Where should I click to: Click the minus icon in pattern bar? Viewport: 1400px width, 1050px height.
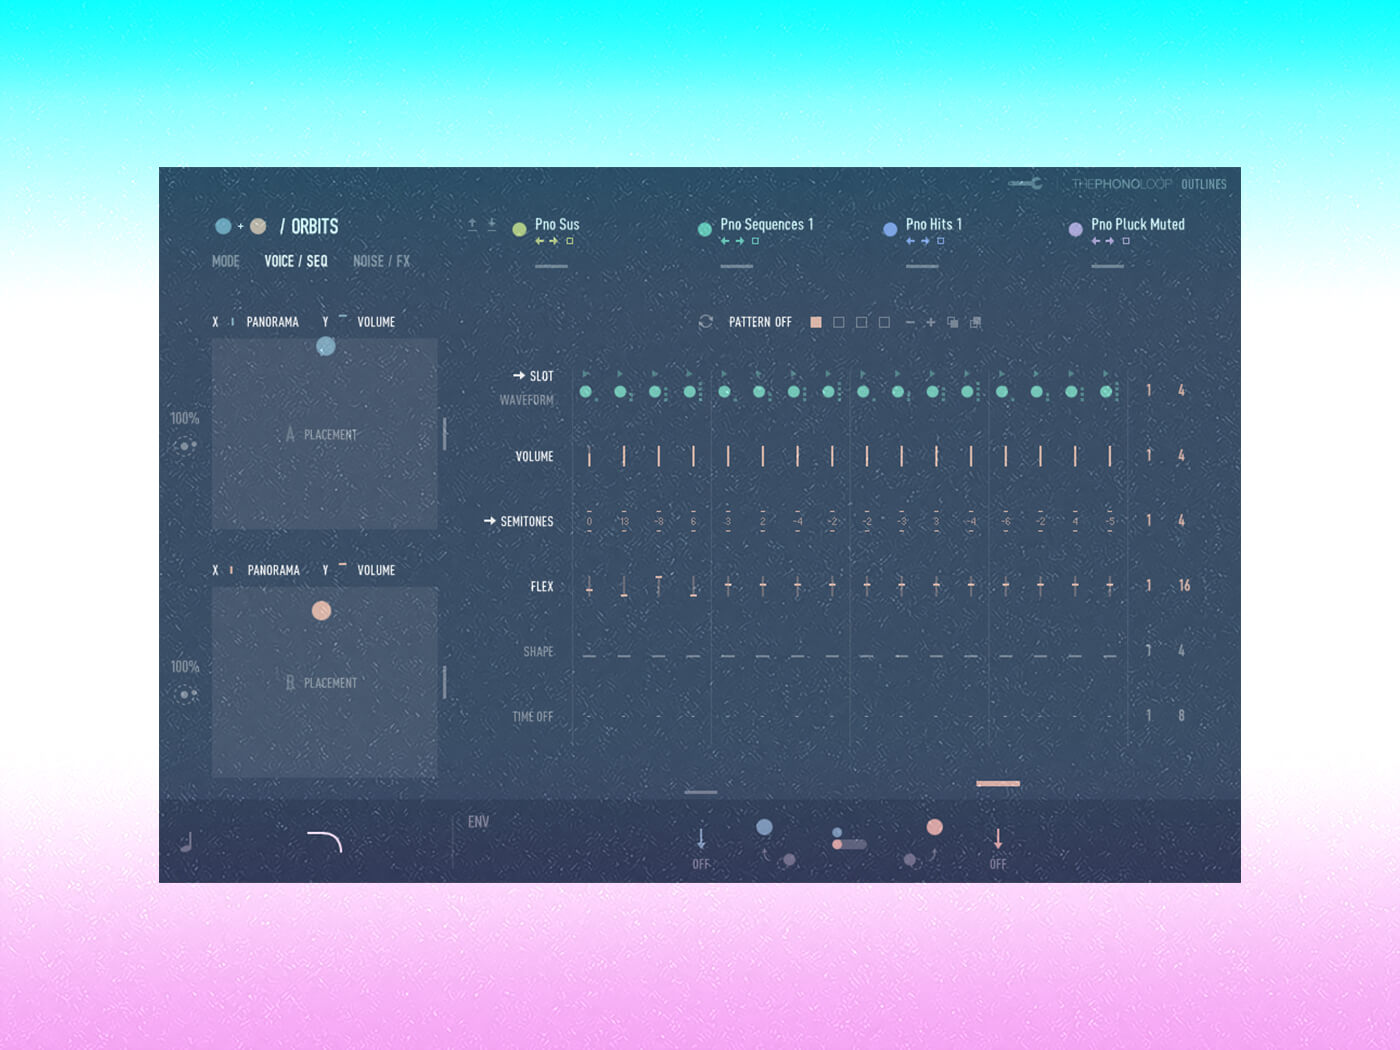click(x=909, y=322)
